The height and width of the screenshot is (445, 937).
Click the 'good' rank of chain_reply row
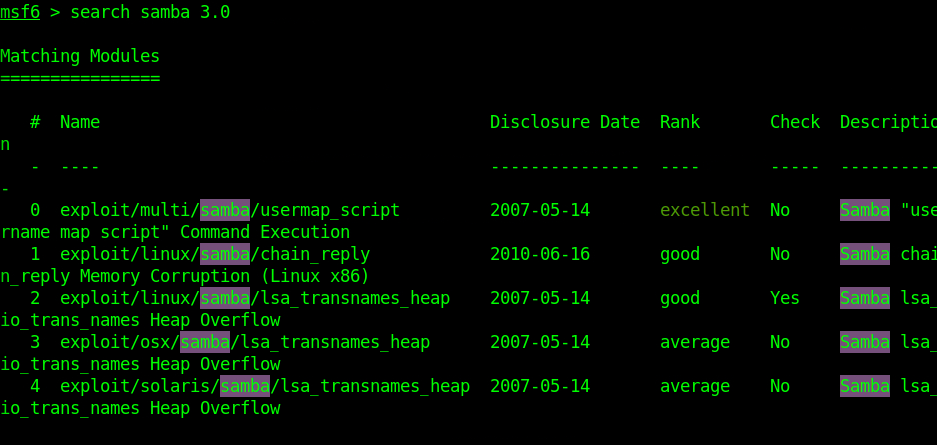[x=680, y=254]
